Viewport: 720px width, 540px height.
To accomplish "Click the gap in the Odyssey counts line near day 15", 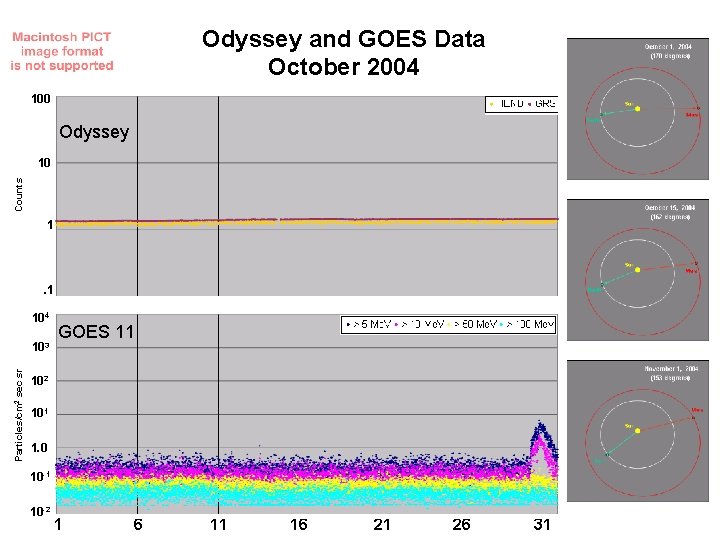I will point(279,220).
